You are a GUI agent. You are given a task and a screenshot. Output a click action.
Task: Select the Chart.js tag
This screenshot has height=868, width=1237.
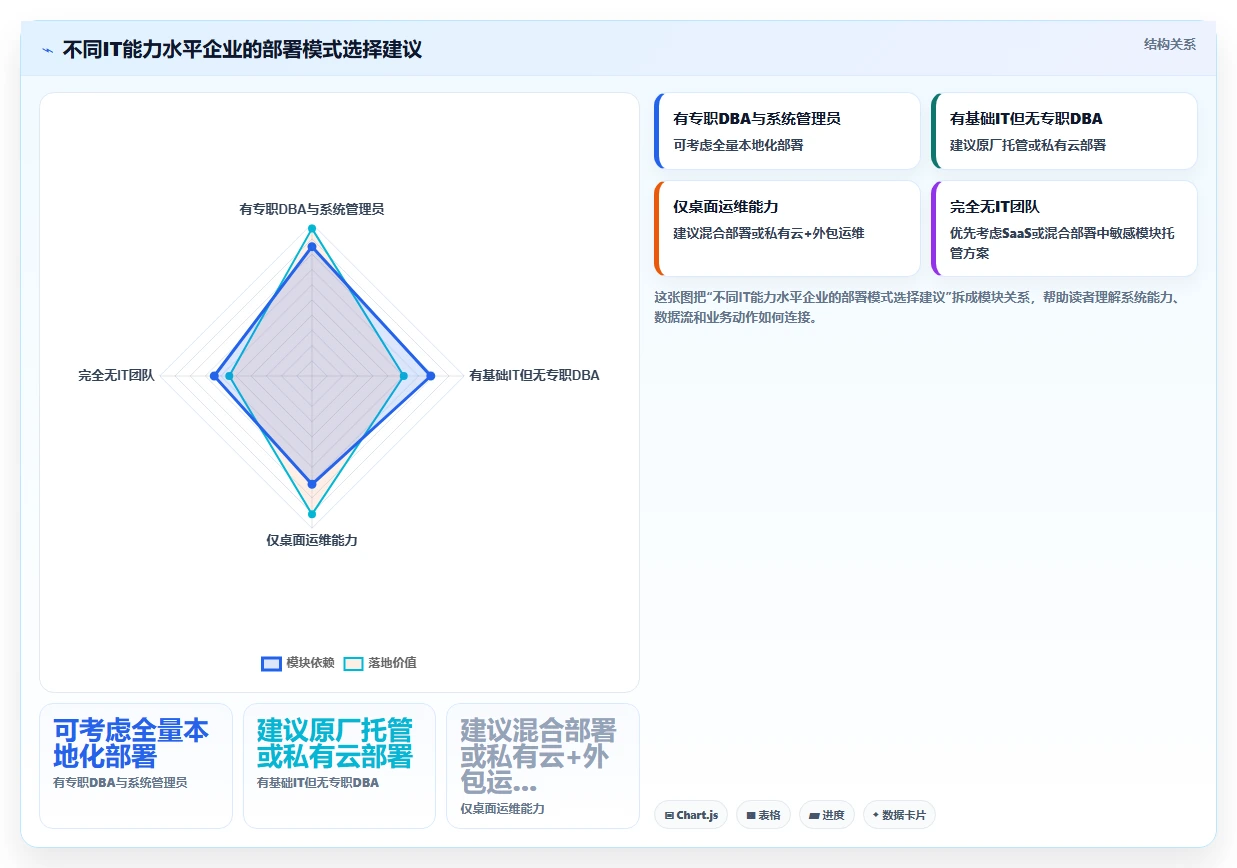tap(691, 815)
